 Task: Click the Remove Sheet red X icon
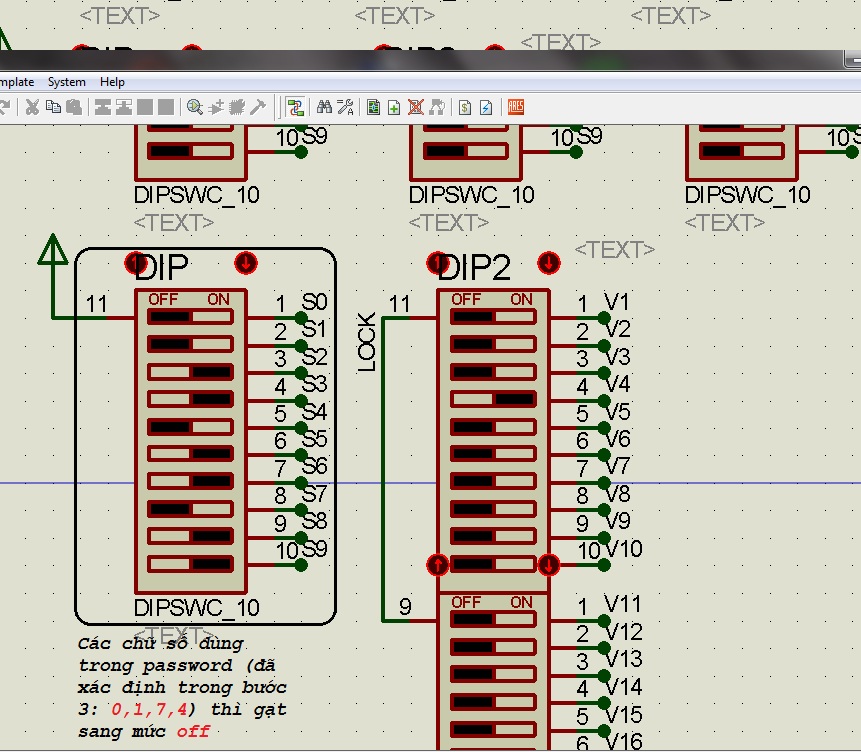[416, 107]
